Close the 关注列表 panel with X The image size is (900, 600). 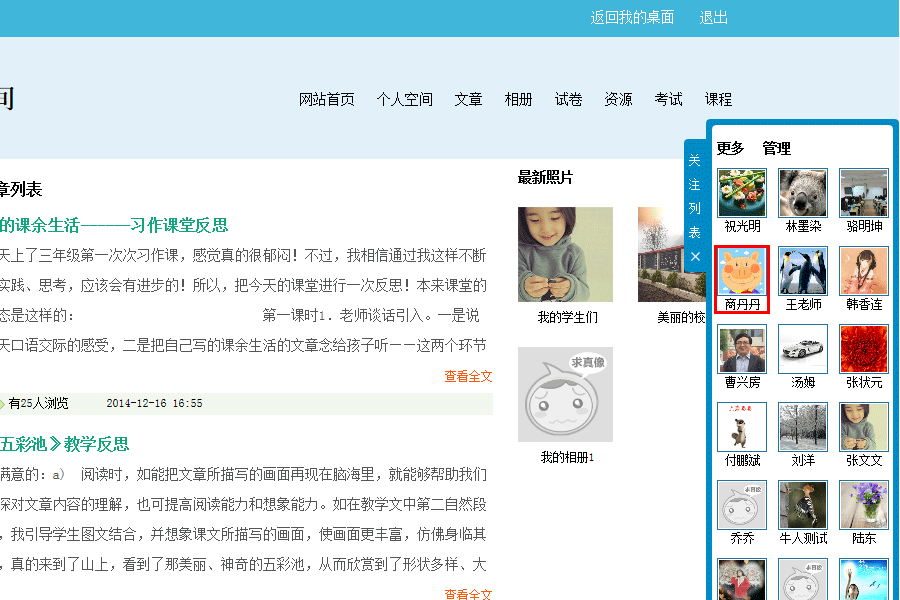695,257
